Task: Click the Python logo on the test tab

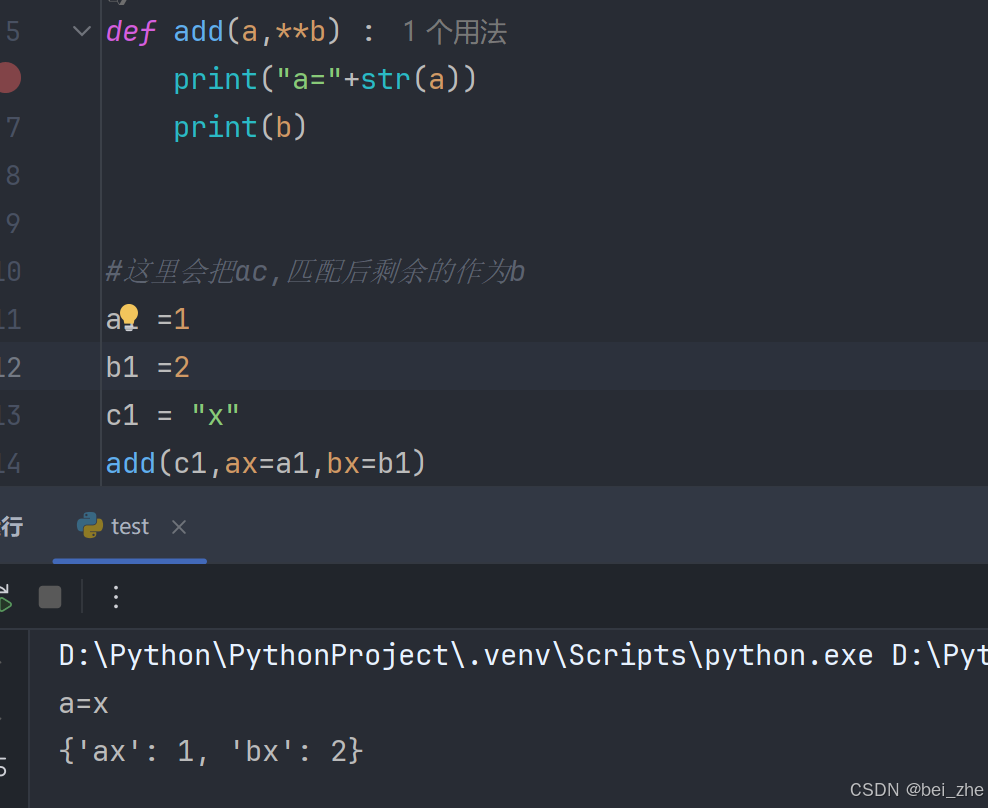Action: pyautogui.click(x=89, y=525)
